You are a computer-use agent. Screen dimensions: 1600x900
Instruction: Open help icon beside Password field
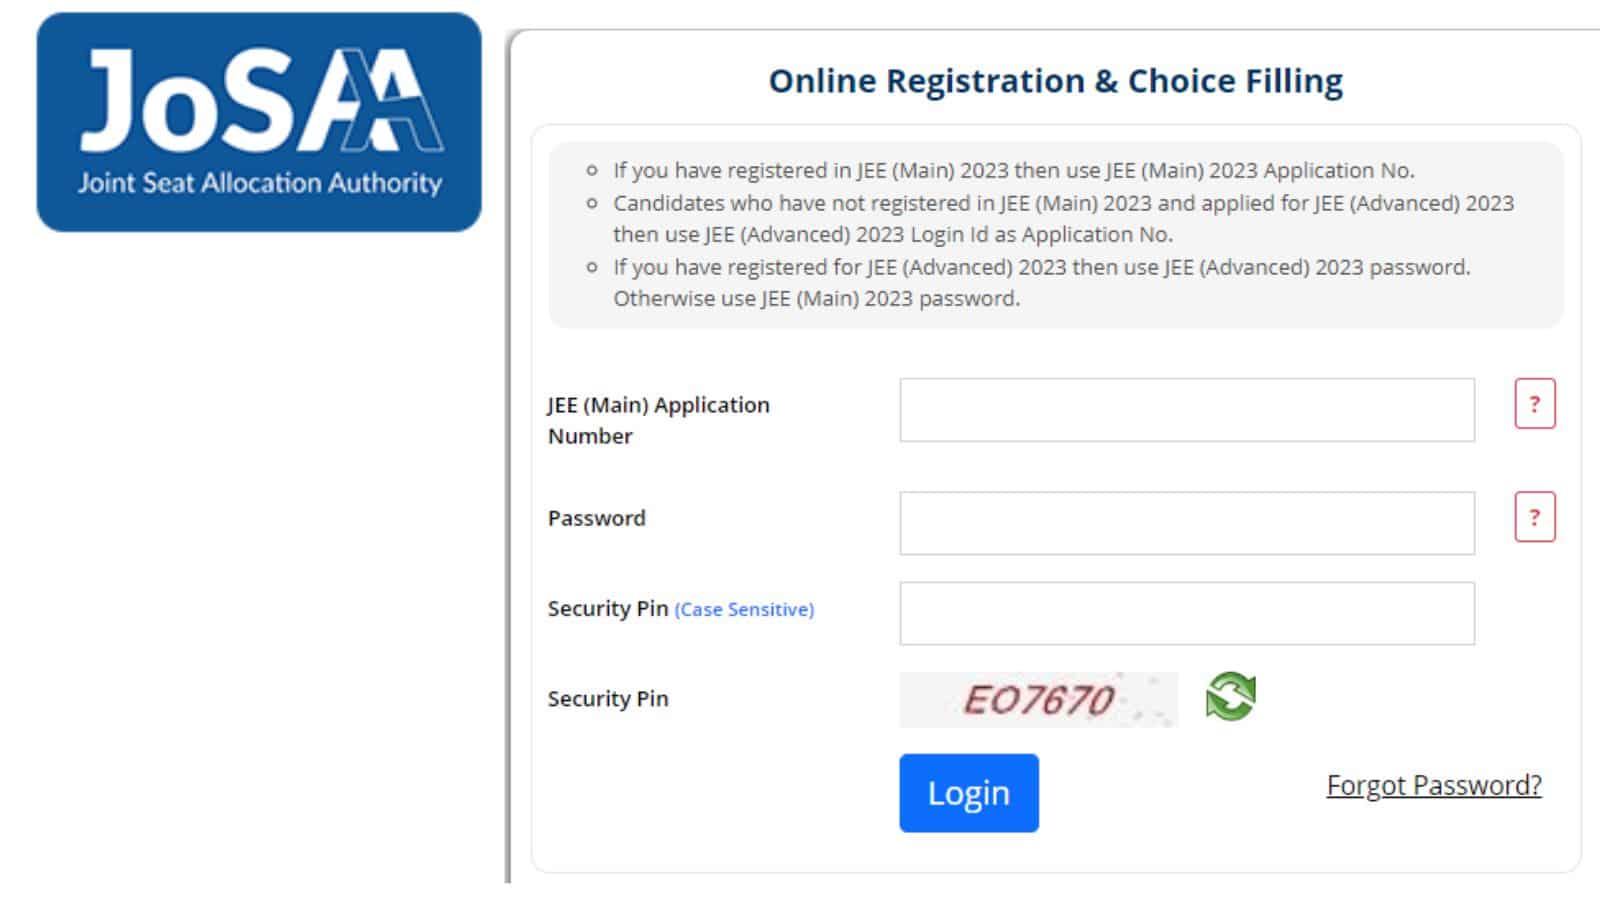pyautogui.click(x=1534, y=517)
